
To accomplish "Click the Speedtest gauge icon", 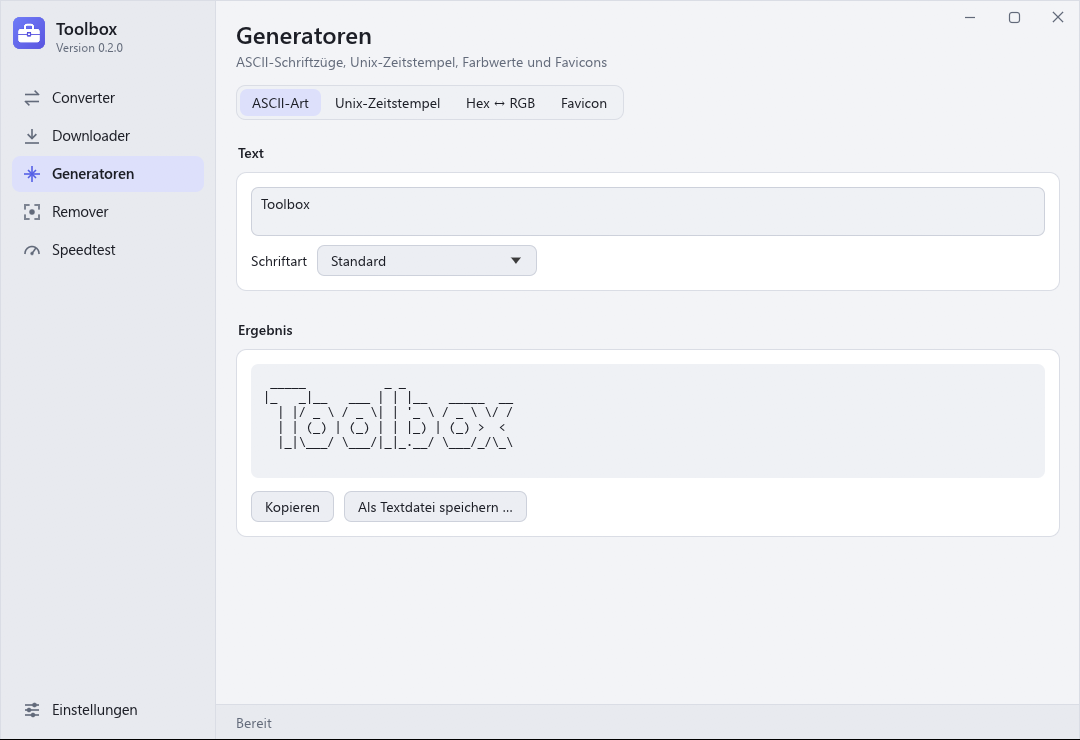I will (x=32, y=250).
